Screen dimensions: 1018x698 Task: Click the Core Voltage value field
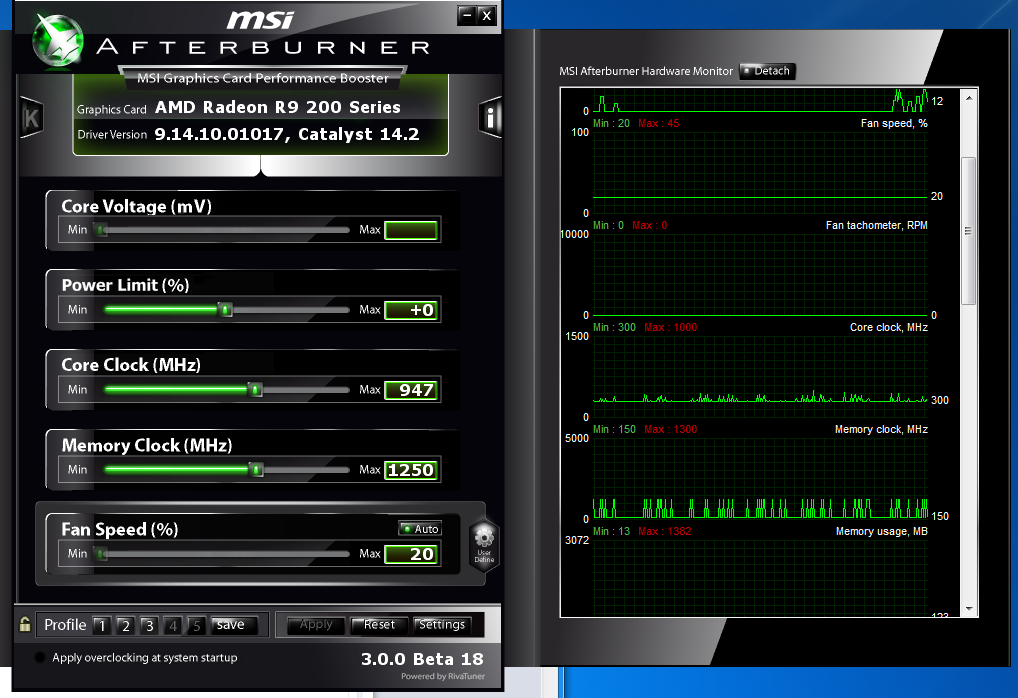411,230
